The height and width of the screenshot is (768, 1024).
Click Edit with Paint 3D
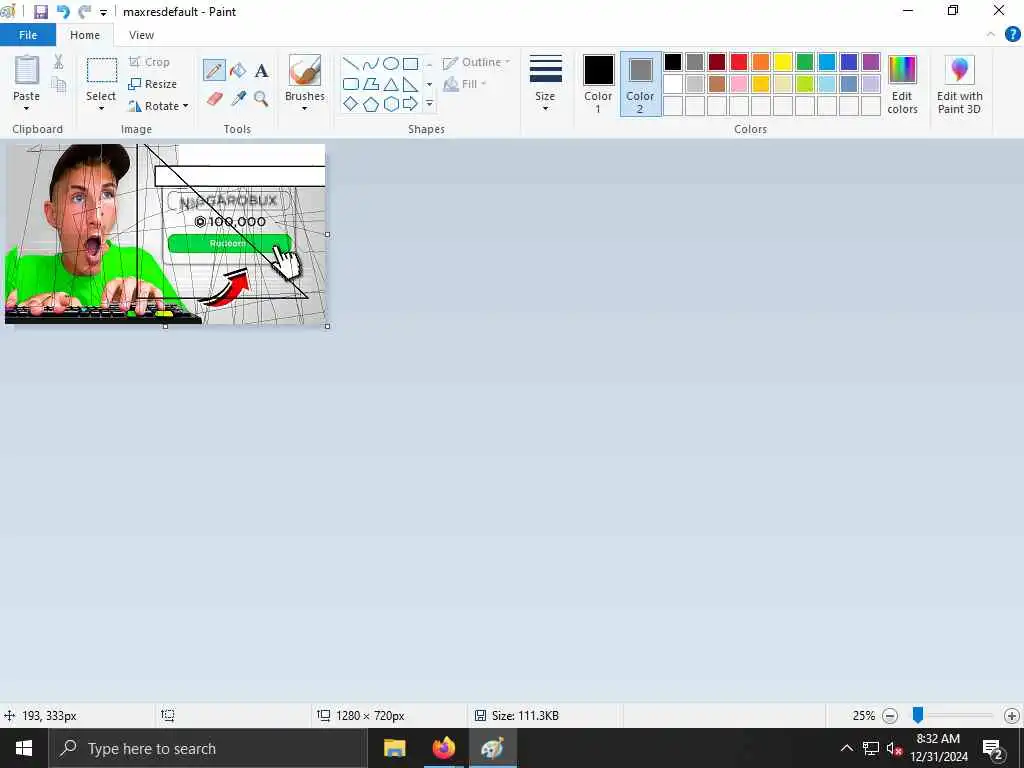pos(959,84)
